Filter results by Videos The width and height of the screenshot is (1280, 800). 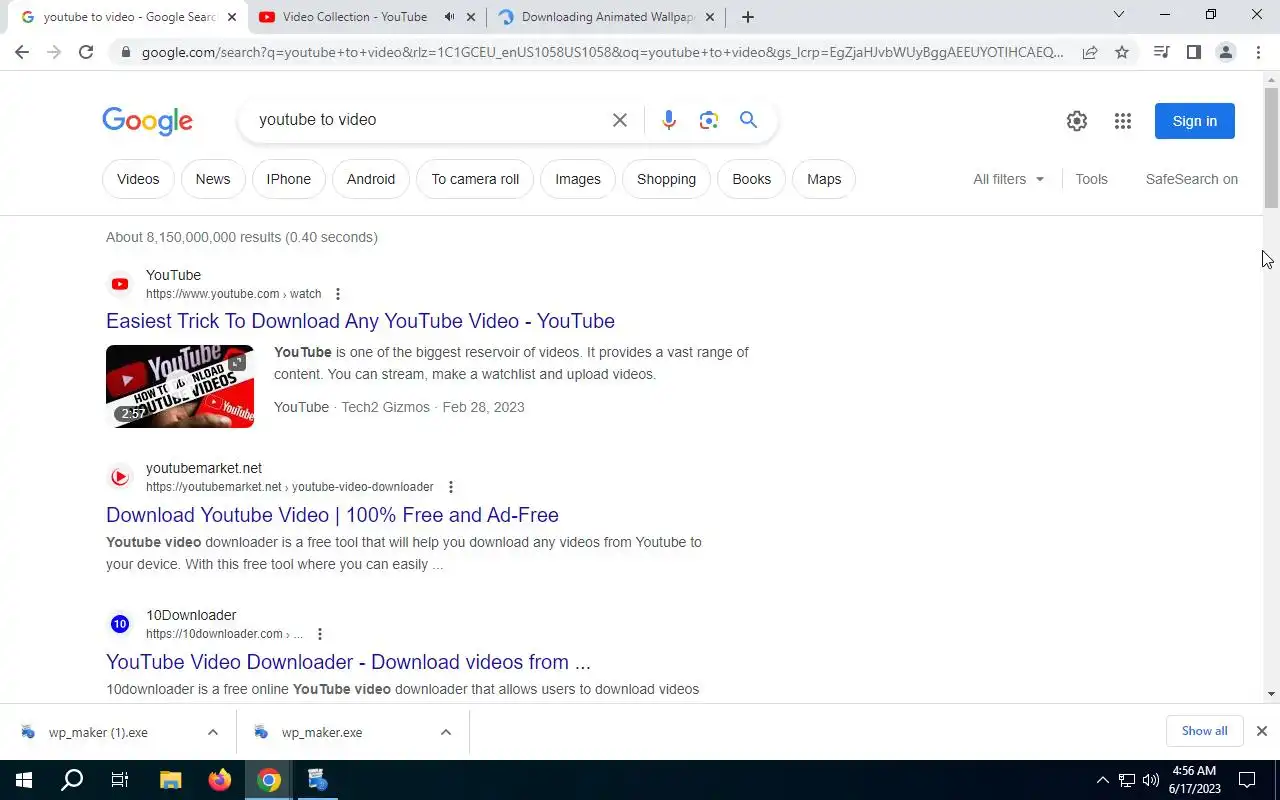pos(138,179)
